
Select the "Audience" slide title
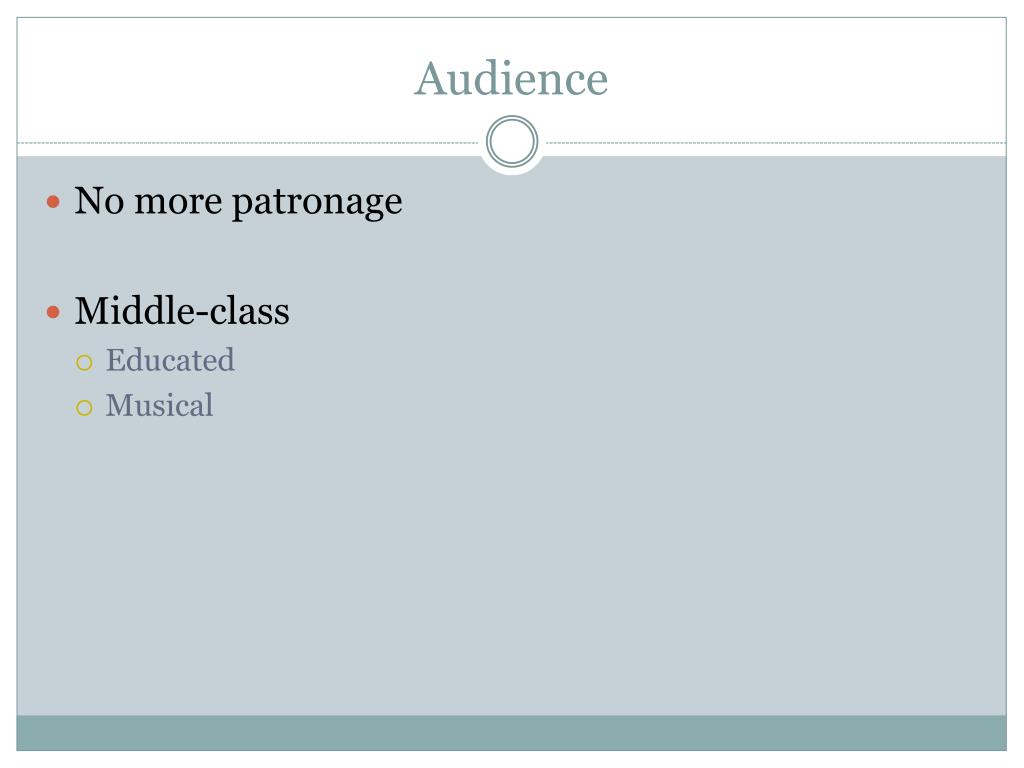tap(511, 78)
